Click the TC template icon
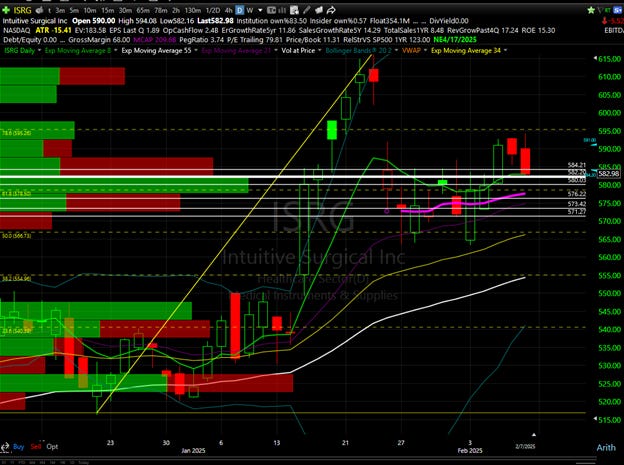 pos(271,10)
